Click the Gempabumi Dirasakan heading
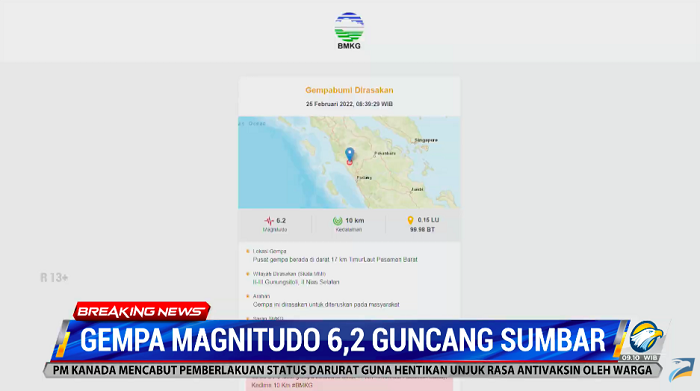This screenshot has height=391, width=700. pyautogui.click(x=349, y=90)
